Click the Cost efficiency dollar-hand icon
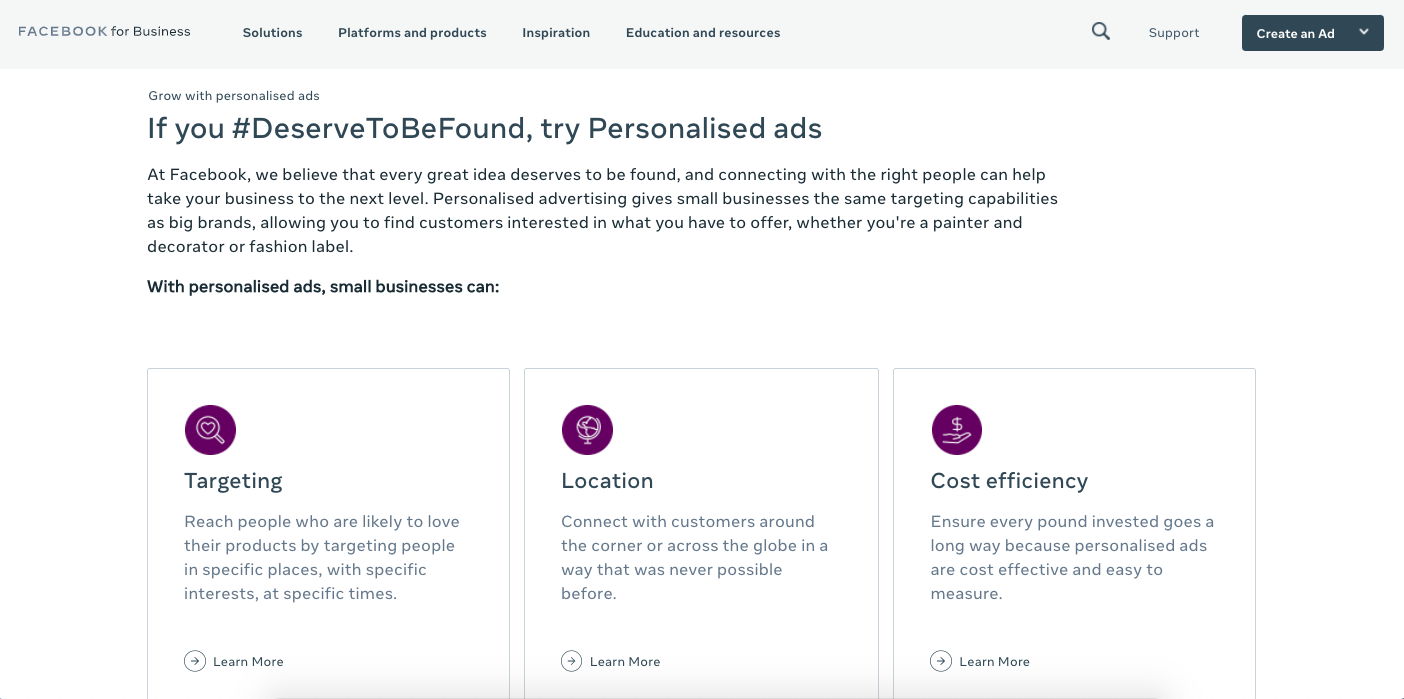Viewport: 1404px width, 699px height. [x=956, y=430]
